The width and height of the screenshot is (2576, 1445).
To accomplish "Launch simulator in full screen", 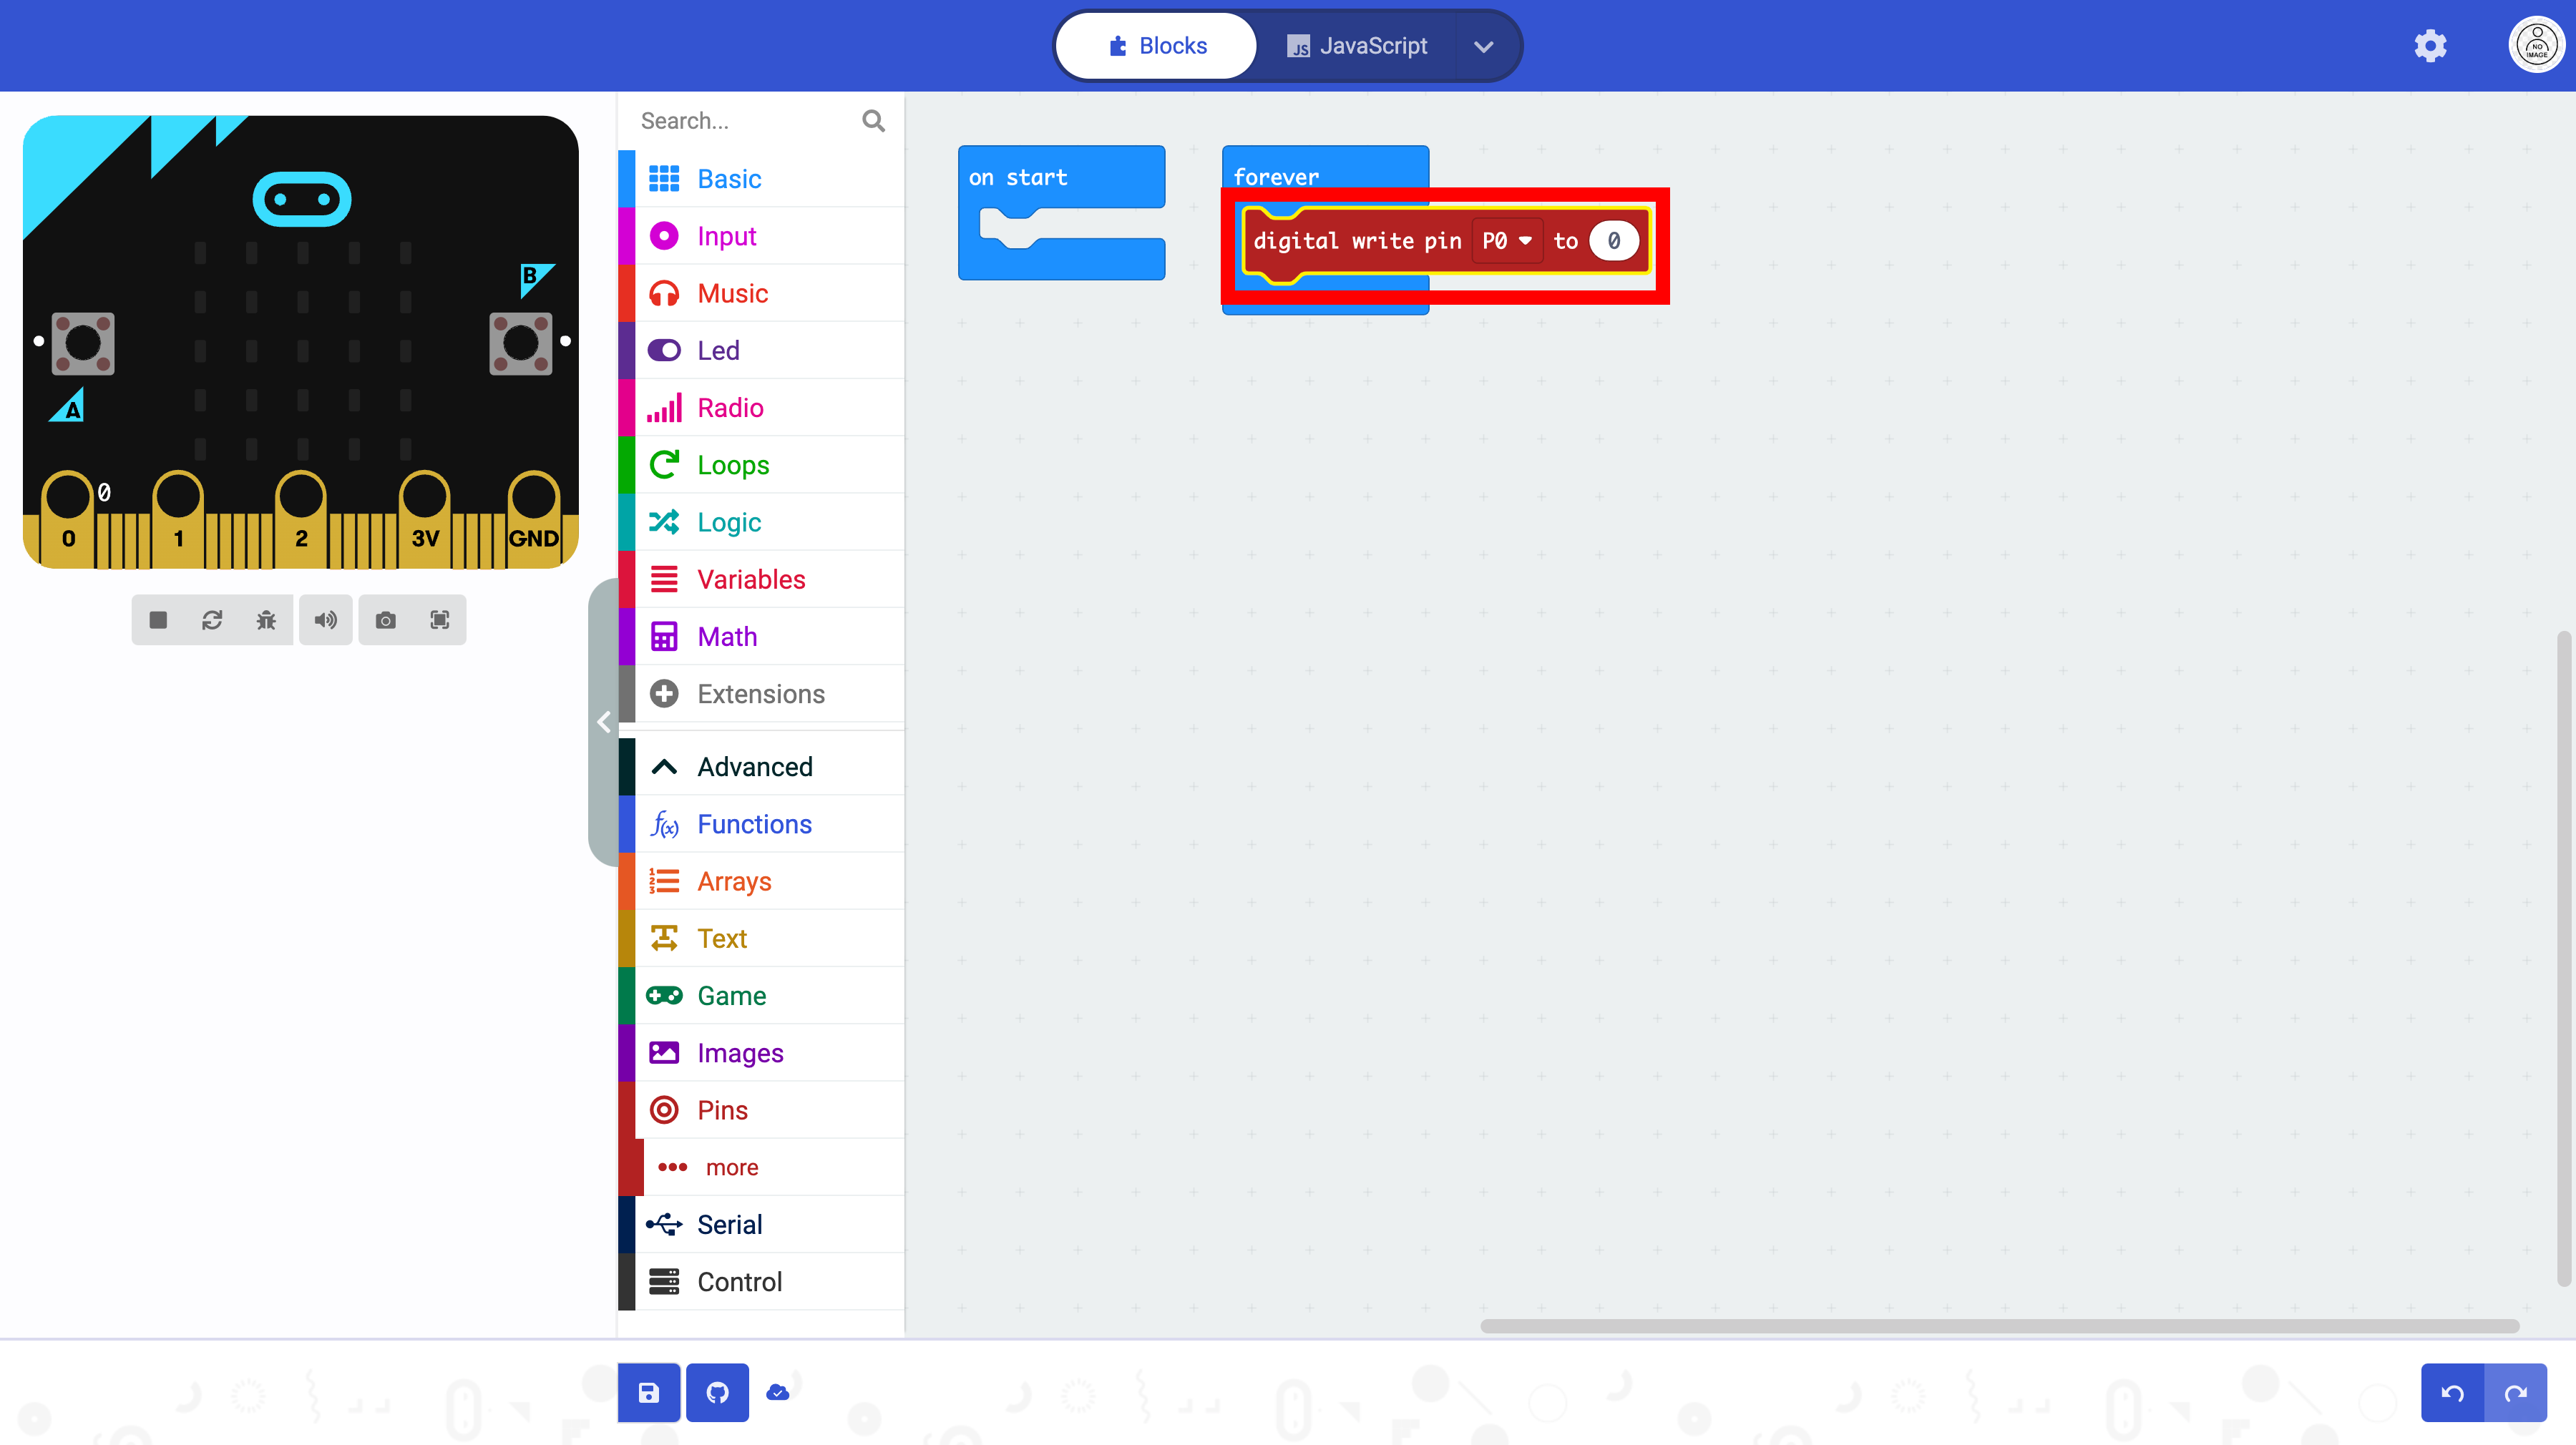I will coord(439,620).
